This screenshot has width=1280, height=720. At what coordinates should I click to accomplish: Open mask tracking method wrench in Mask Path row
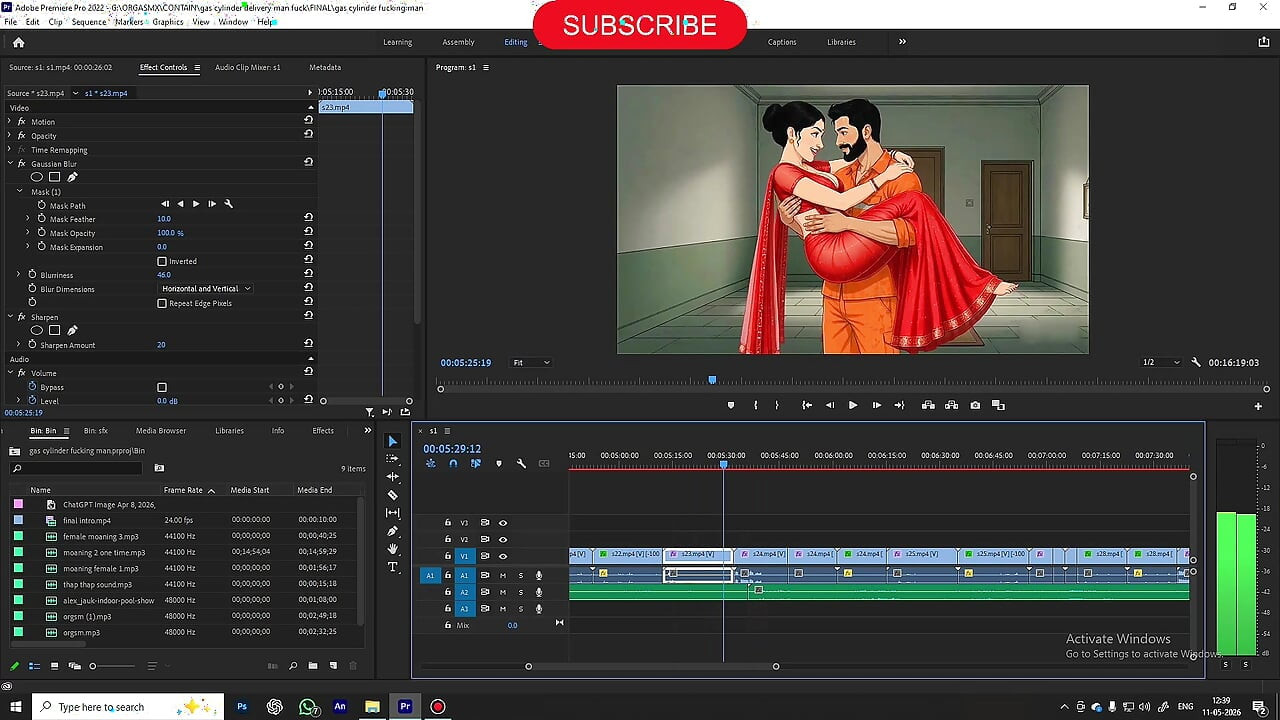tap(228, 204)
